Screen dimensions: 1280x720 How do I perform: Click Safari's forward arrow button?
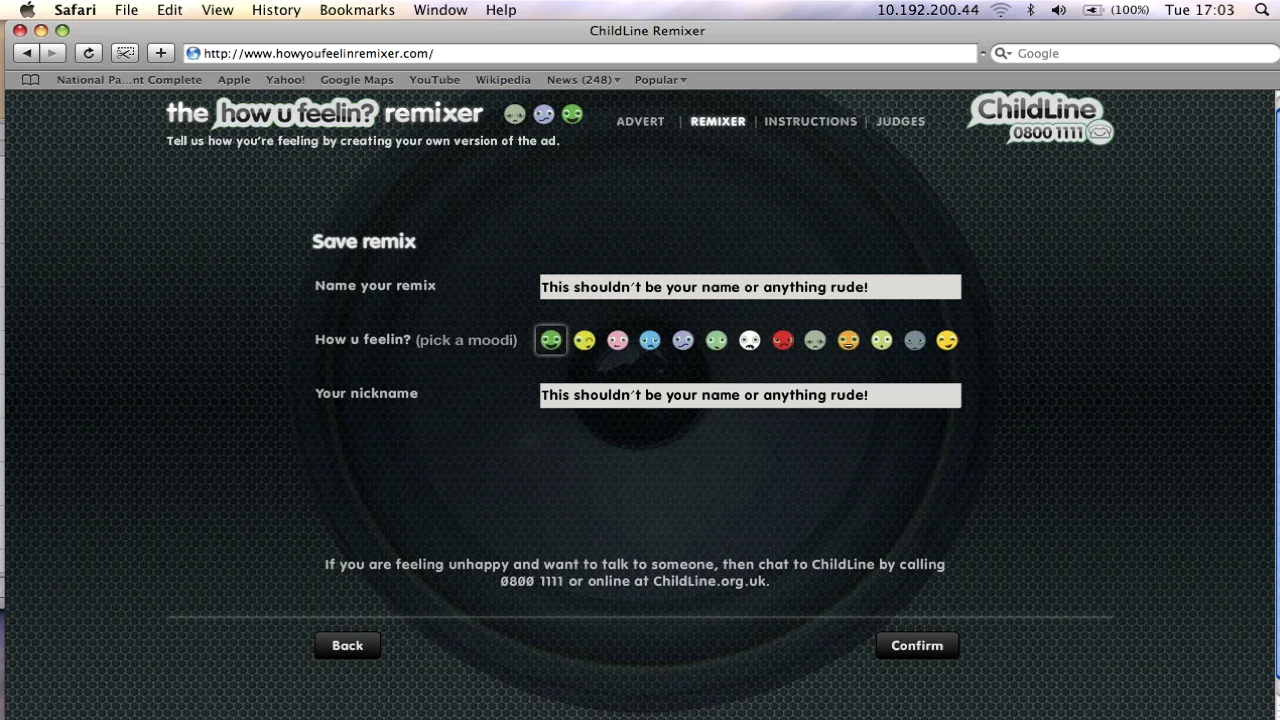pos(53,53)
